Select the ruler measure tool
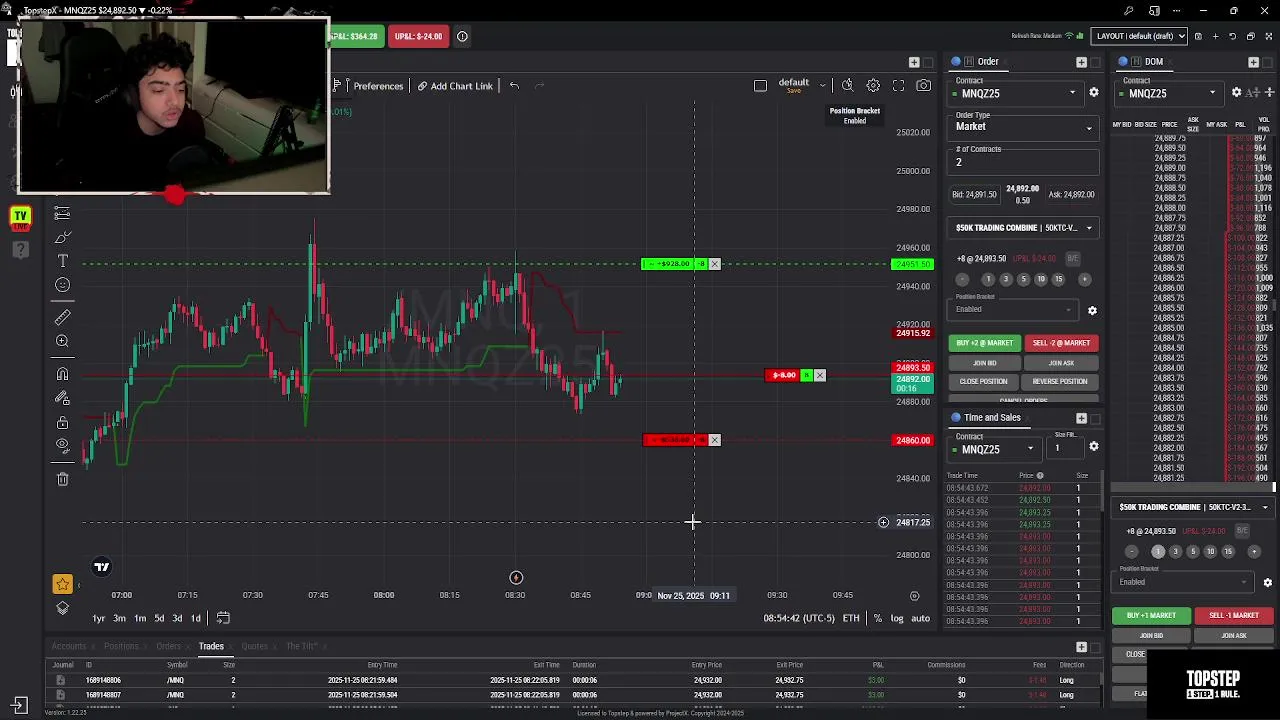The width and height of the screenshot is (1280, 720). coord(62,317)
